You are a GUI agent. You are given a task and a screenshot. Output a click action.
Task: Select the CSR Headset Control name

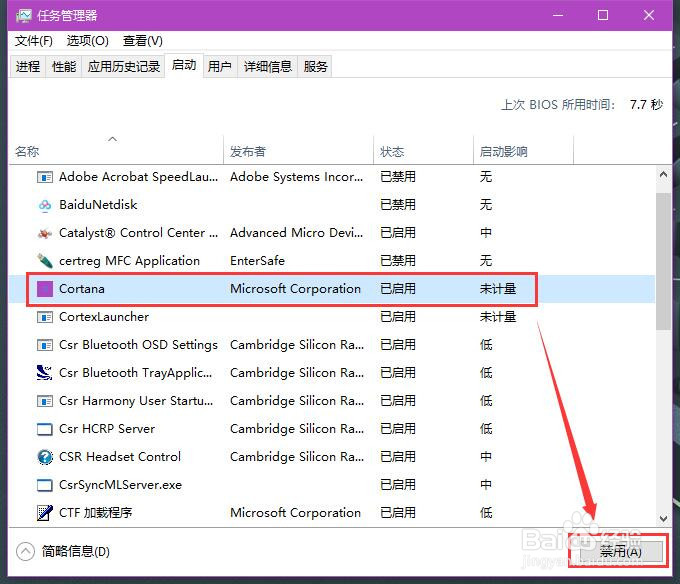coord(120,457)
